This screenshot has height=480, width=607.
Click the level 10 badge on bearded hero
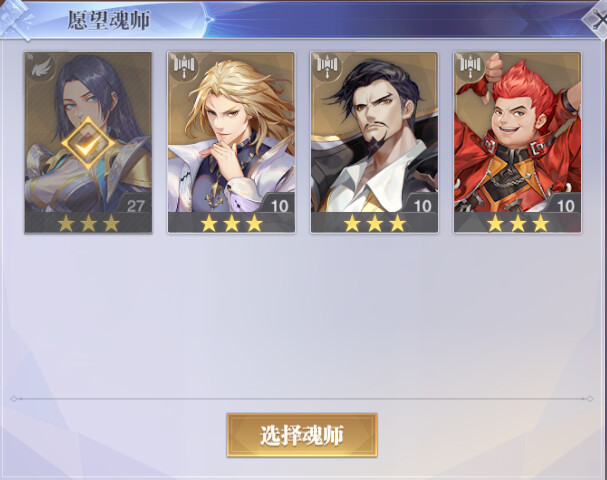click(x=422, y=205)
